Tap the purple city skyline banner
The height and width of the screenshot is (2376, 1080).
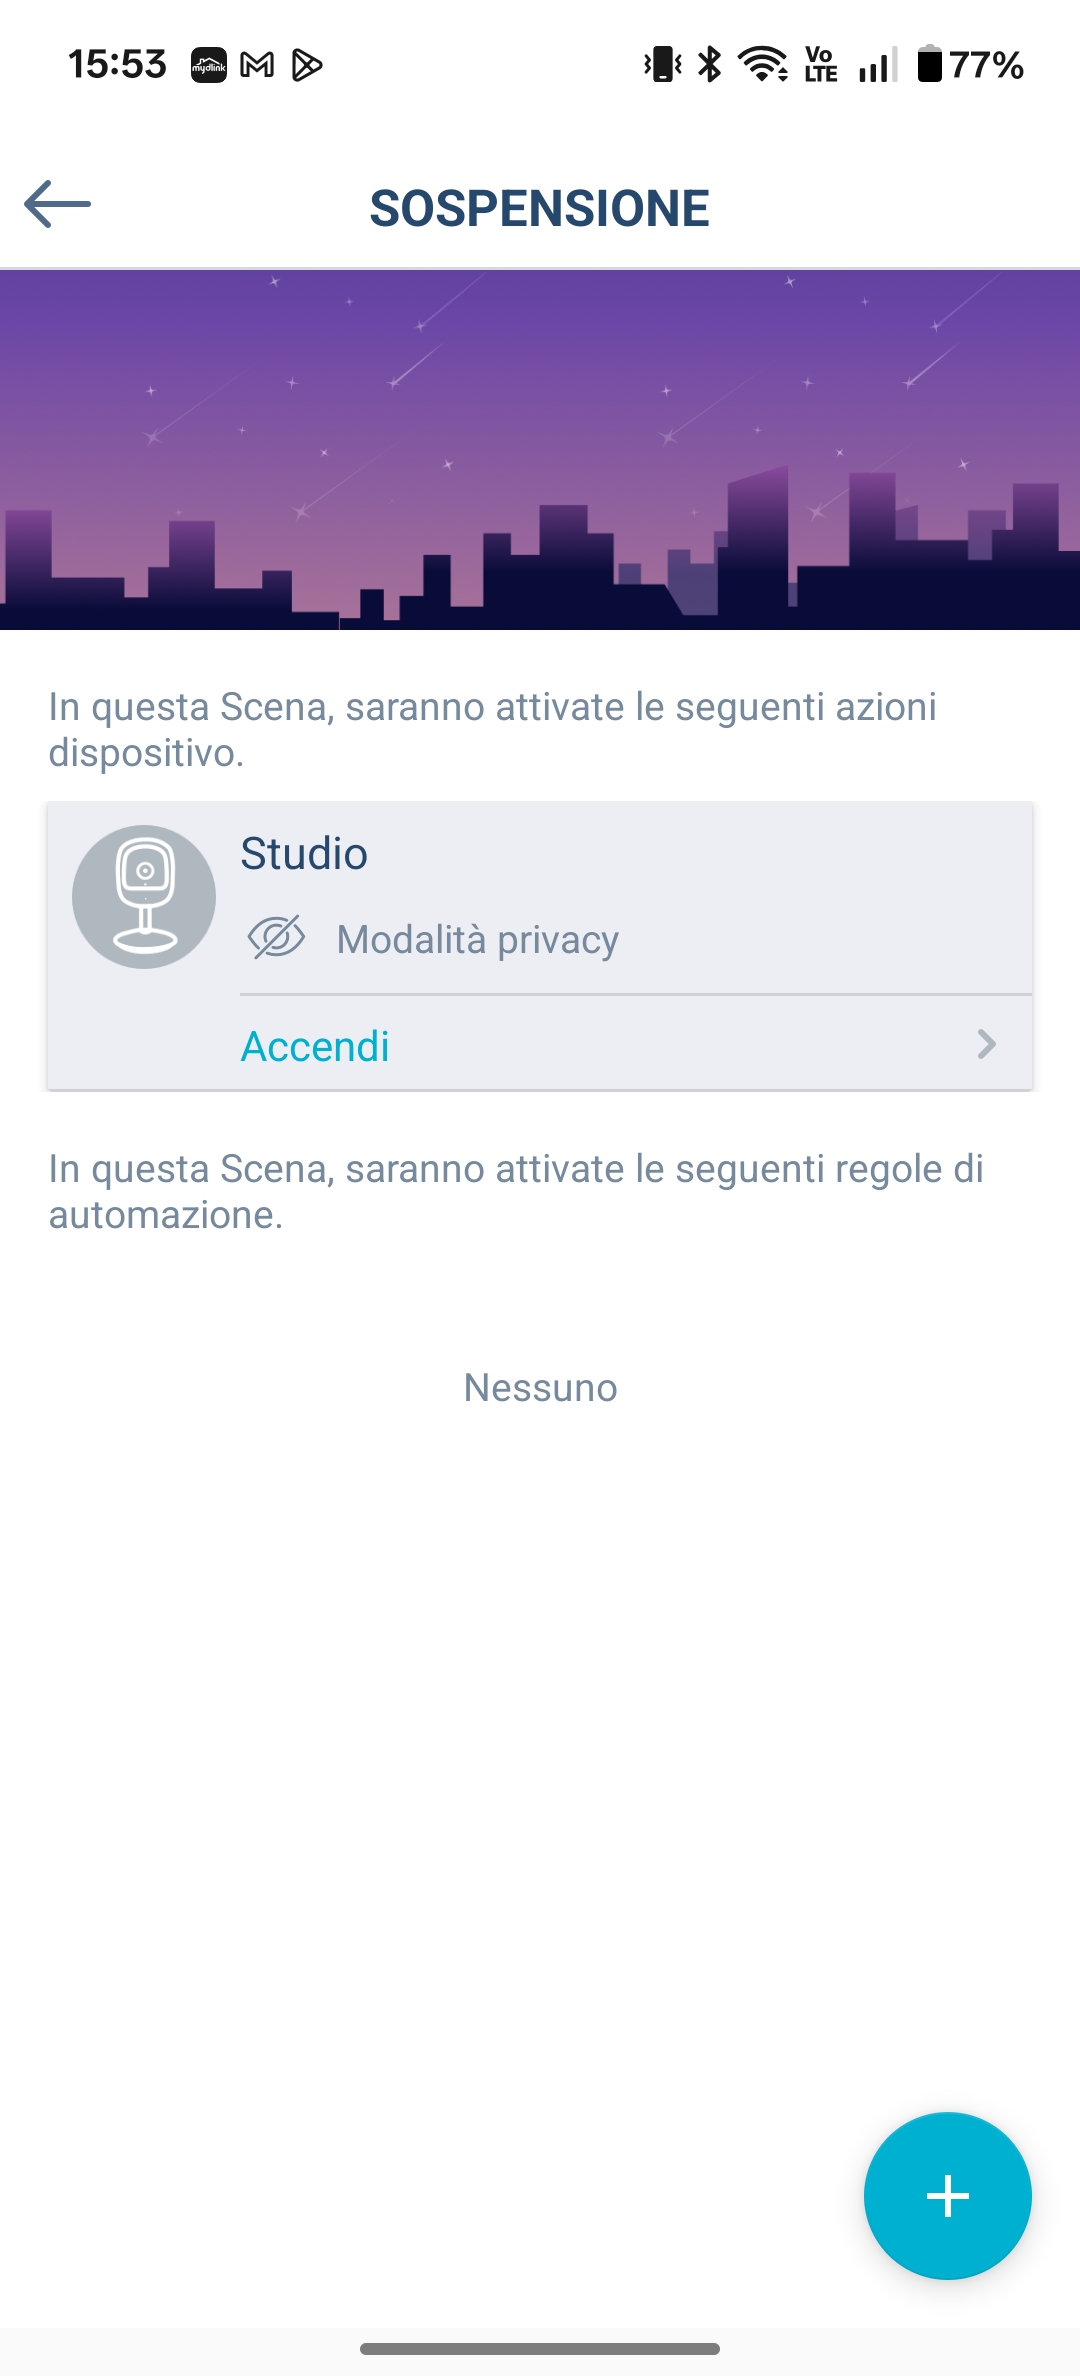[540, 450]
